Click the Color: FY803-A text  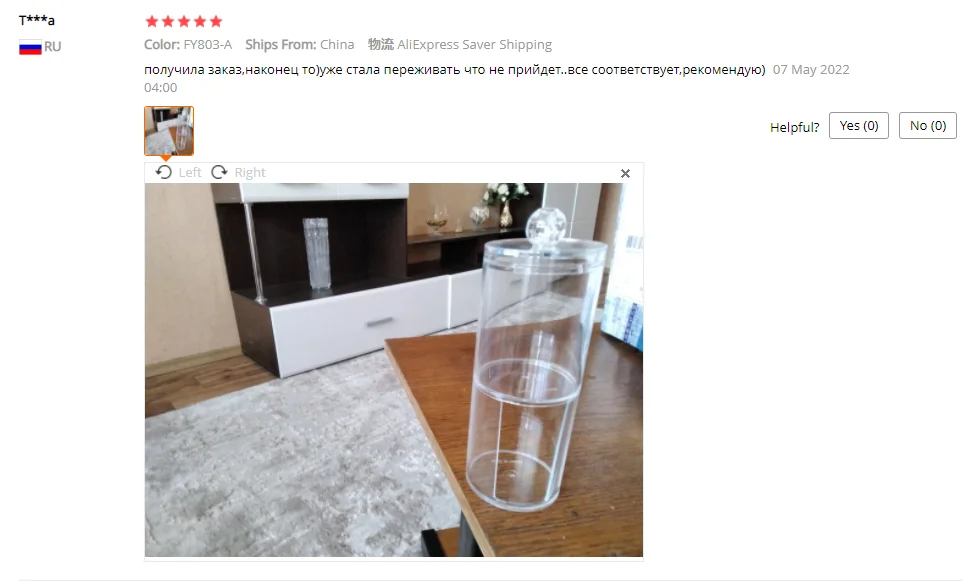[188, 44]
